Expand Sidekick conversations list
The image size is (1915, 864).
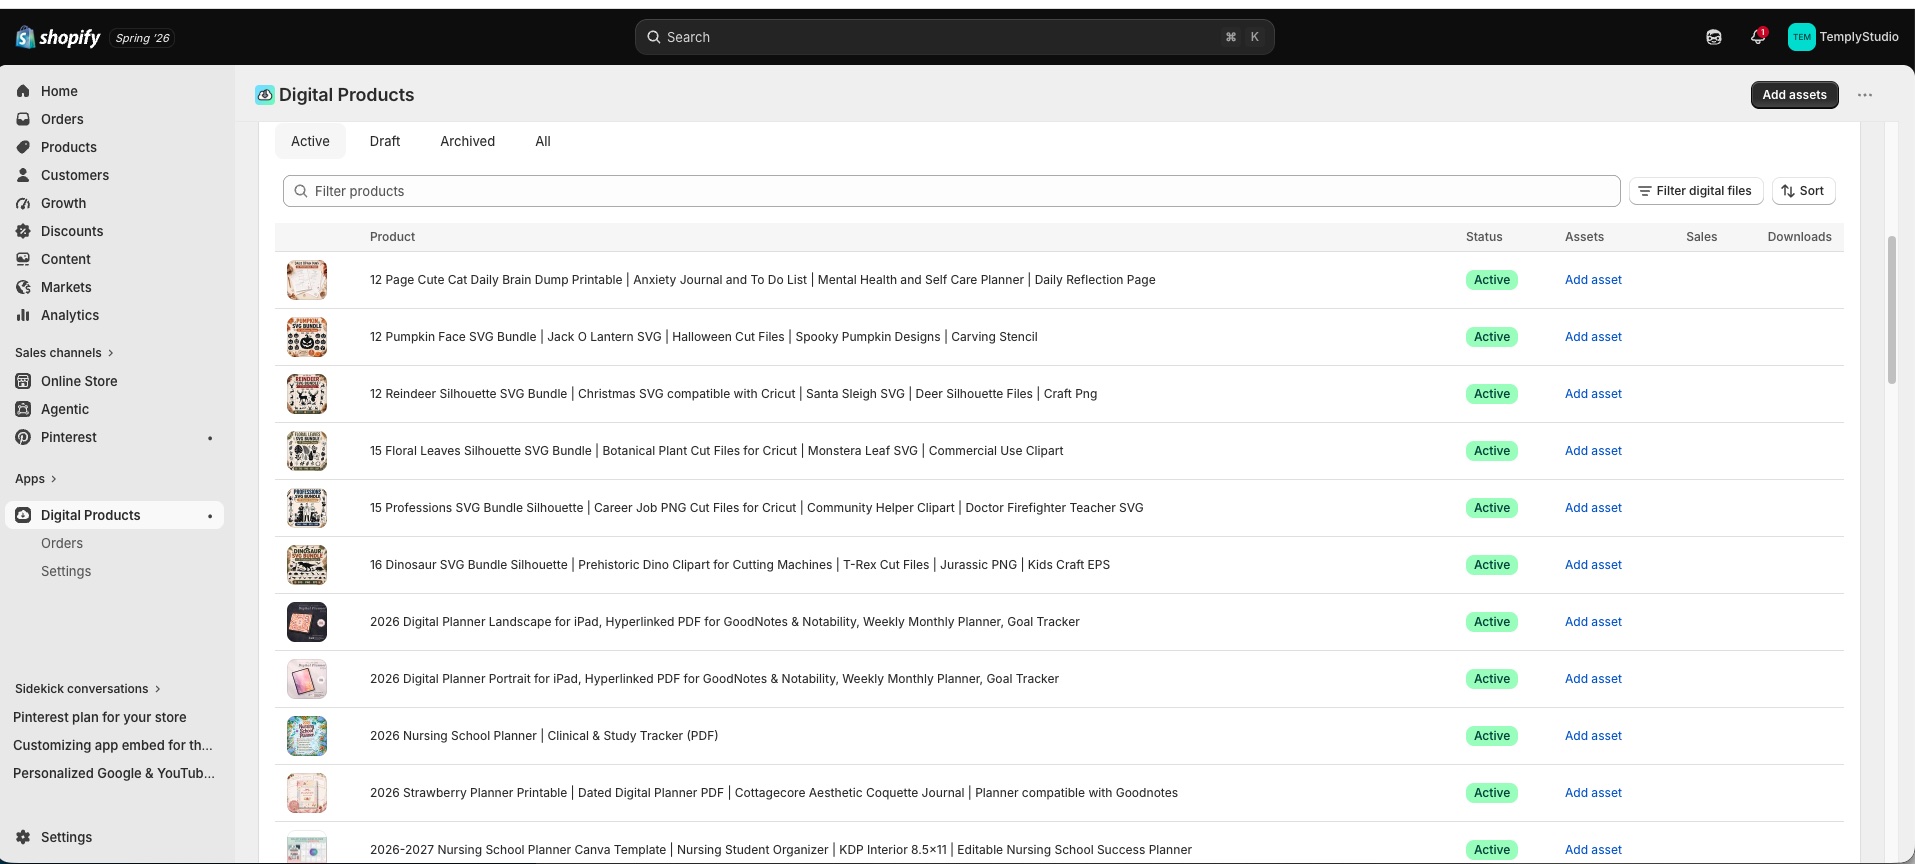click(87, 689)
